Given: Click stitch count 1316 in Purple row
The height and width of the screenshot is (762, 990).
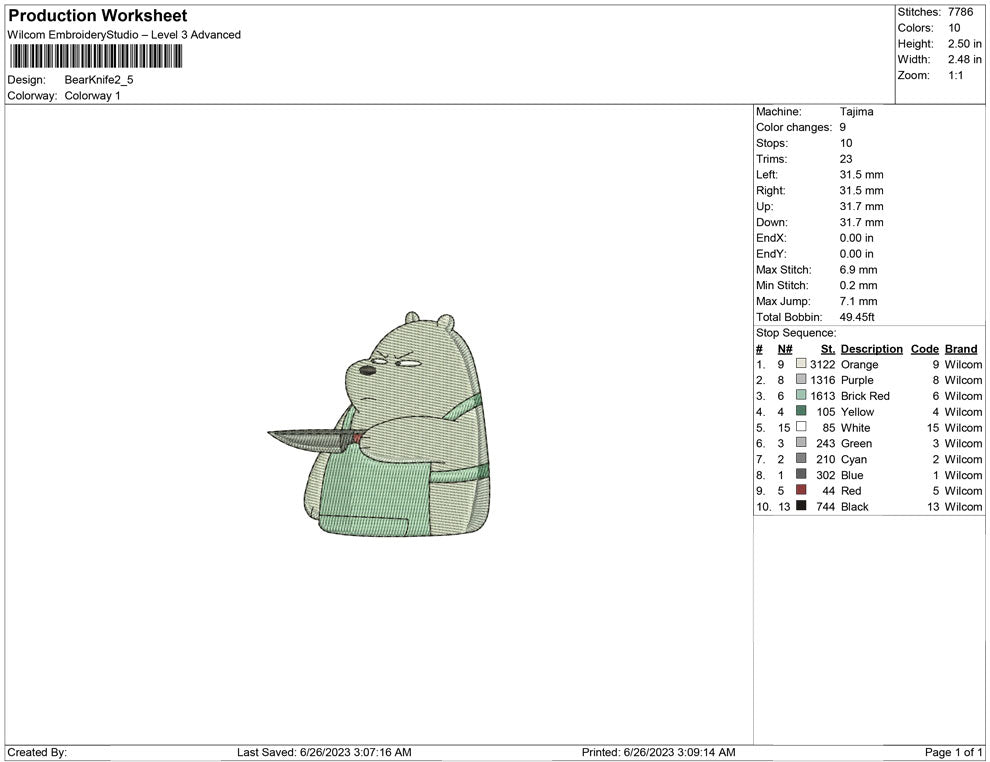Looking at the screenshot, I should (823, 380).
